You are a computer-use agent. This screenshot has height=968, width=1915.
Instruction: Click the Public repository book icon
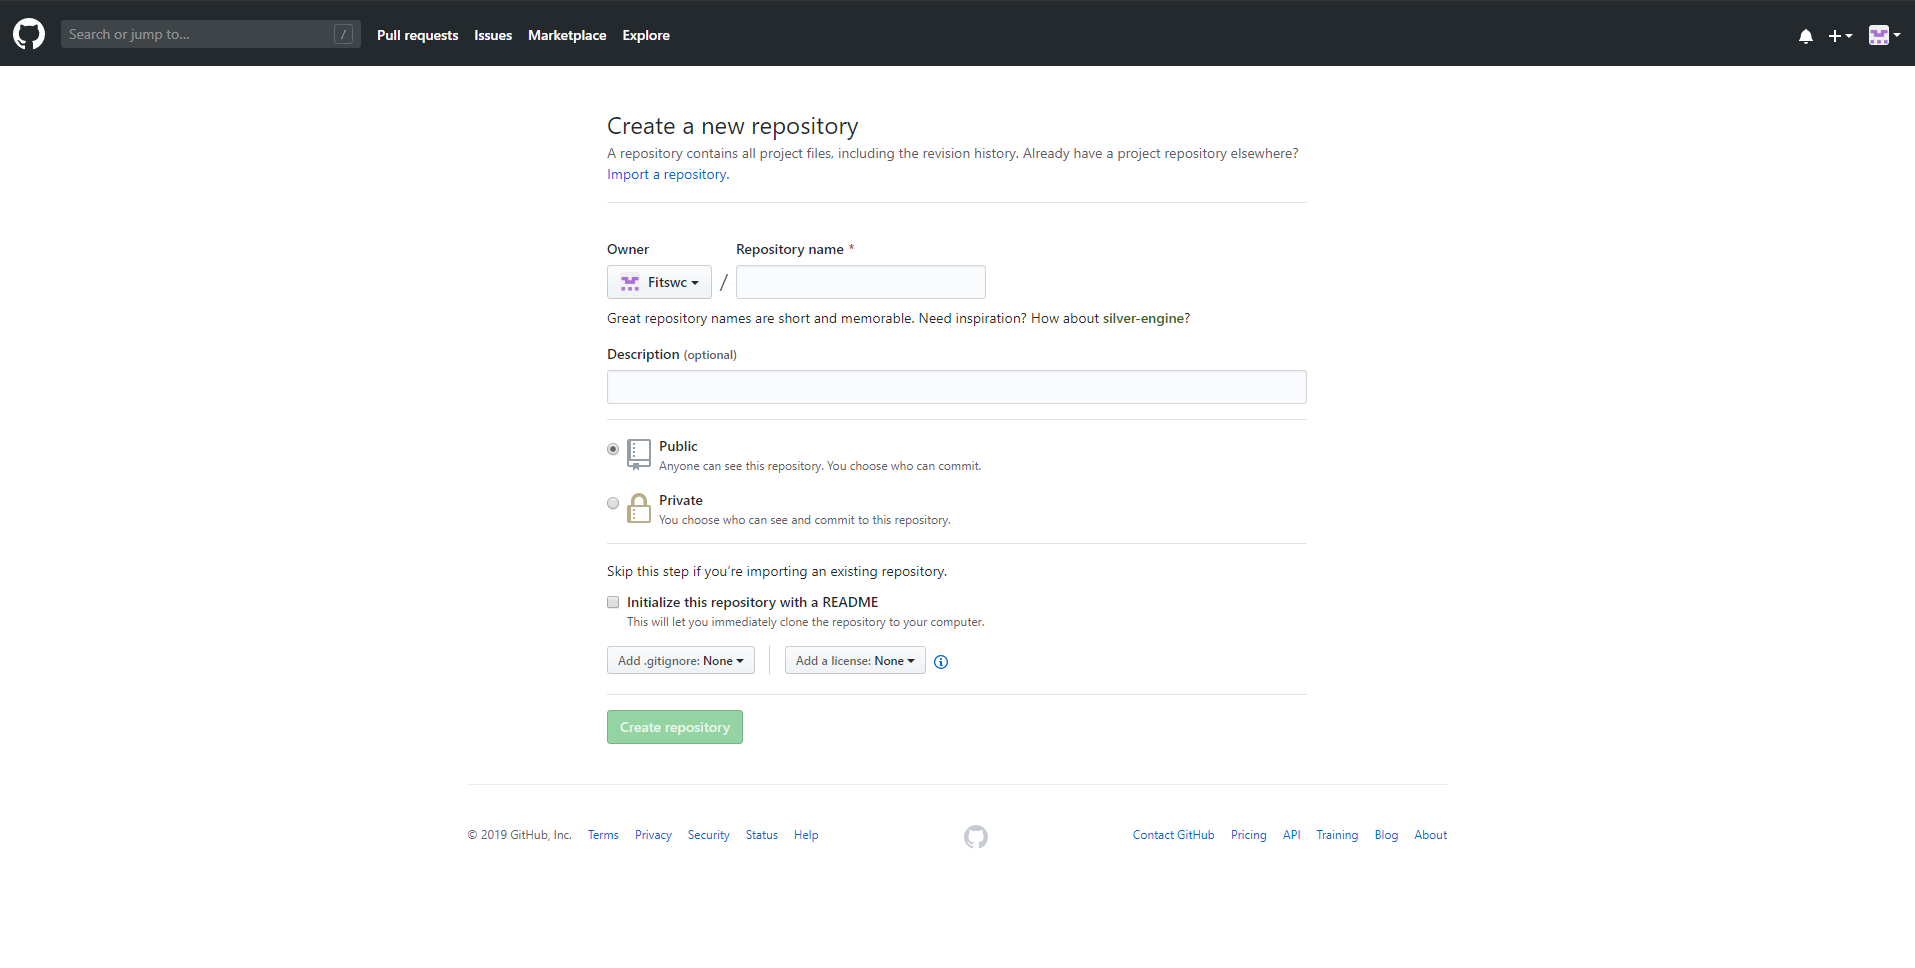(x=639, y=454)
